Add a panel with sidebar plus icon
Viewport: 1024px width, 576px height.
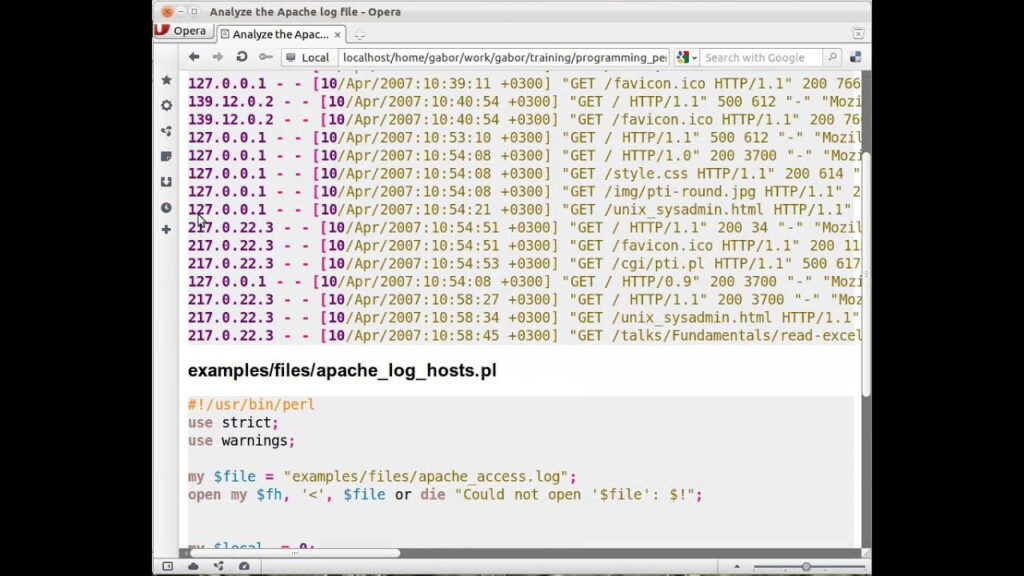point(167,230)
